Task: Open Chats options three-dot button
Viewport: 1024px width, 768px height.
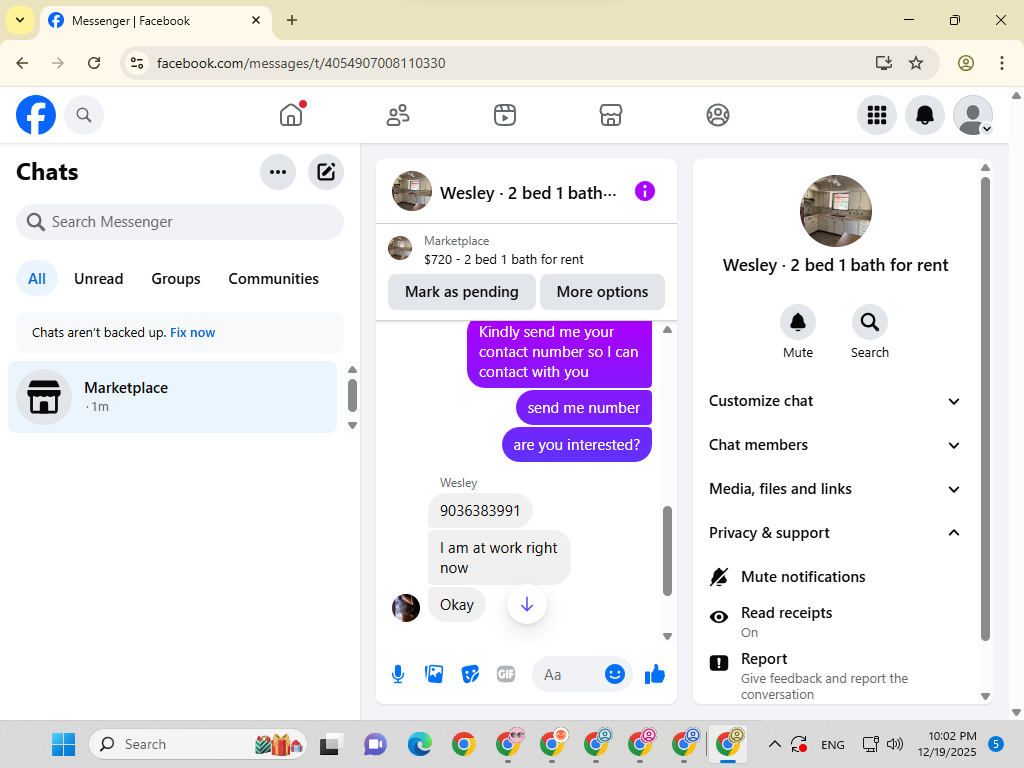Action: click(x=278, y=172)
